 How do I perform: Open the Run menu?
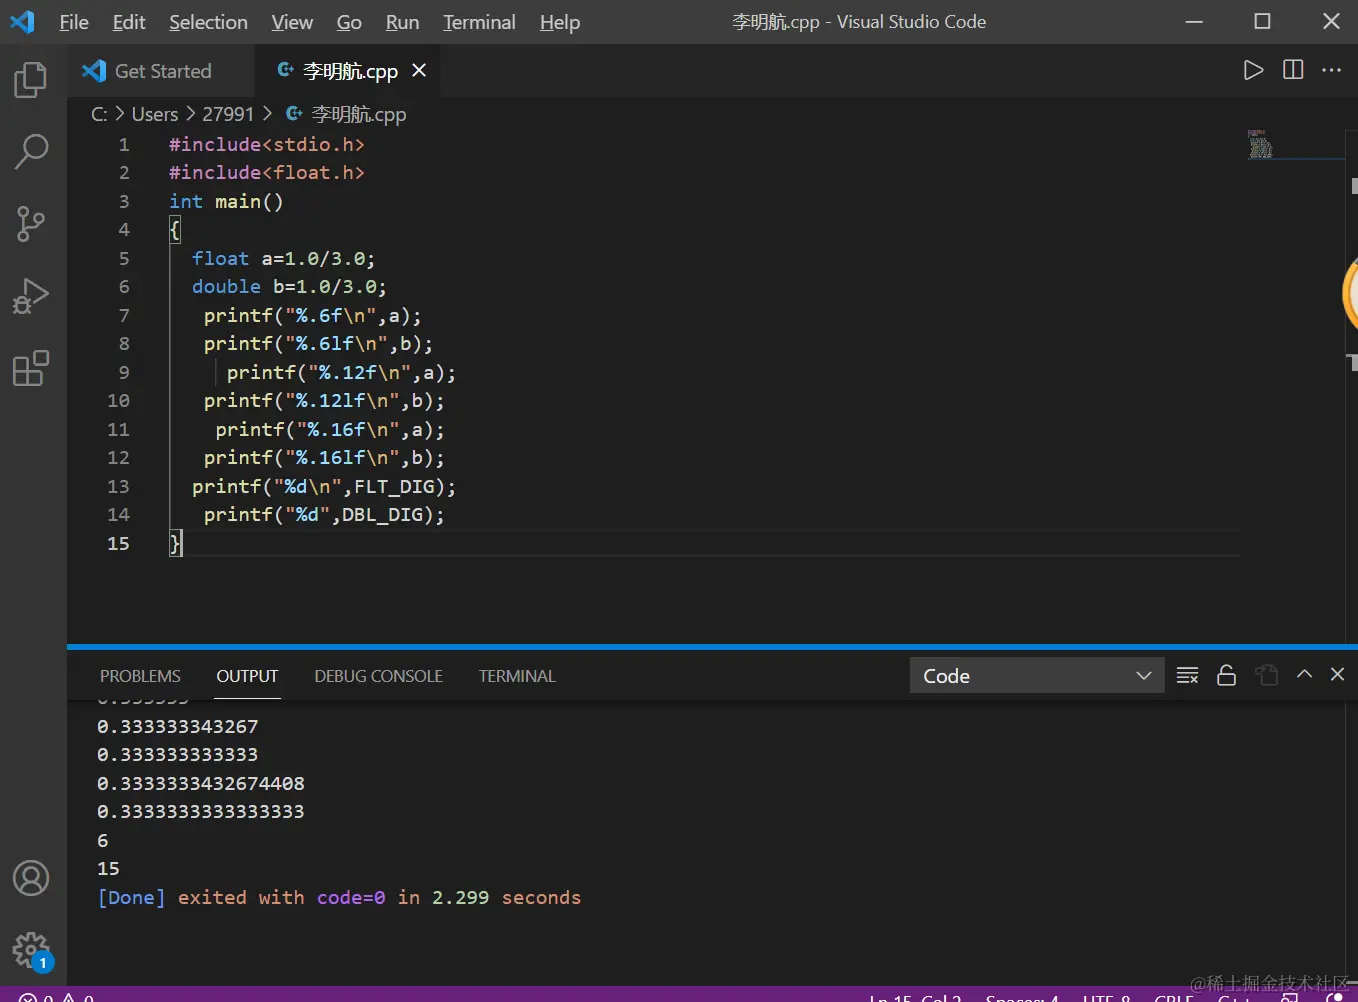tap(402, 22)
